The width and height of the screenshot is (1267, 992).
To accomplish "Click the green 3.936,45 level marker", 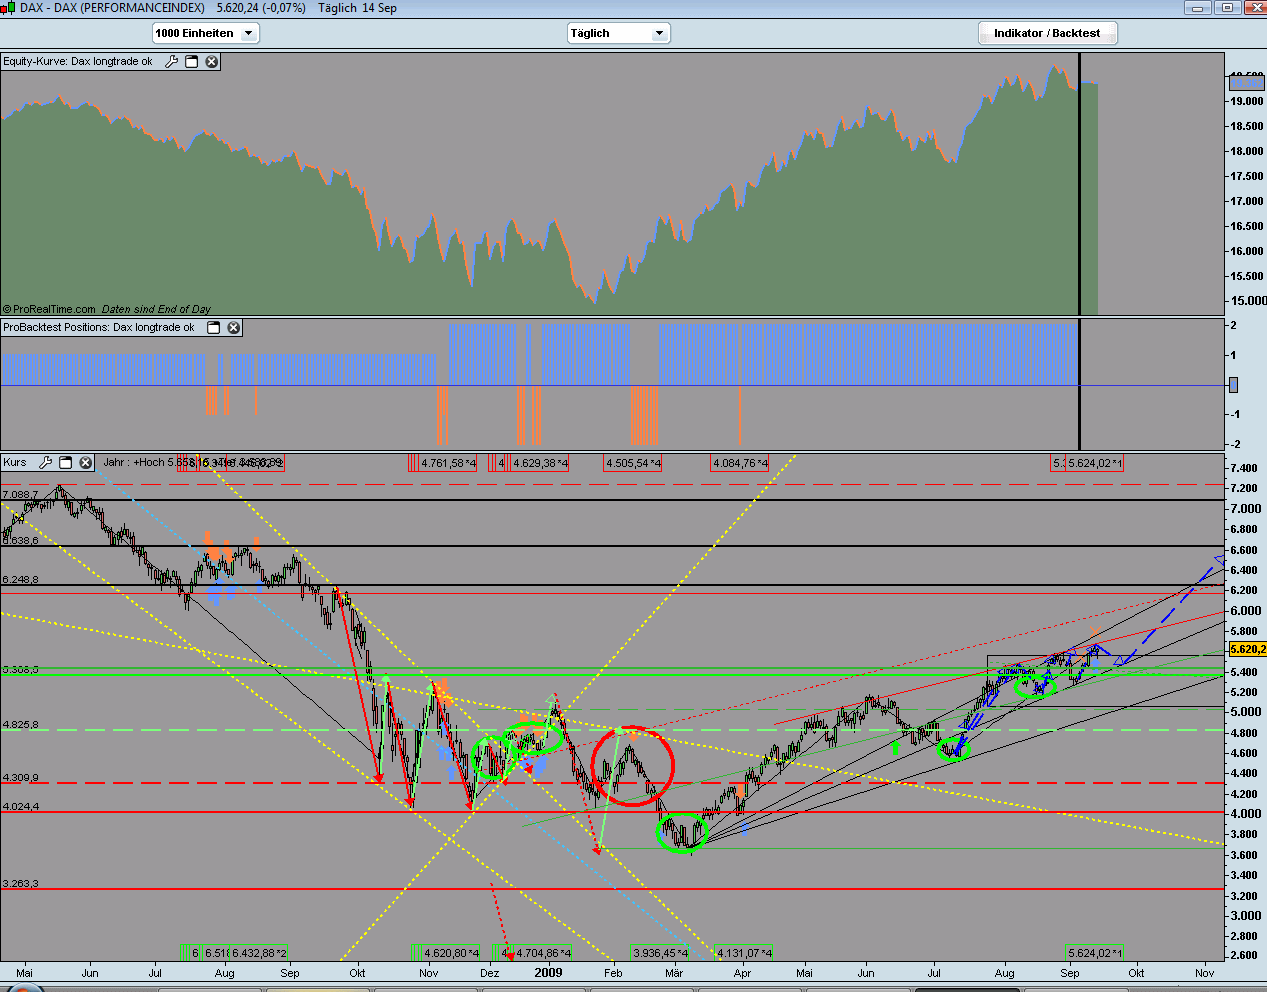I will coord(661,953).
